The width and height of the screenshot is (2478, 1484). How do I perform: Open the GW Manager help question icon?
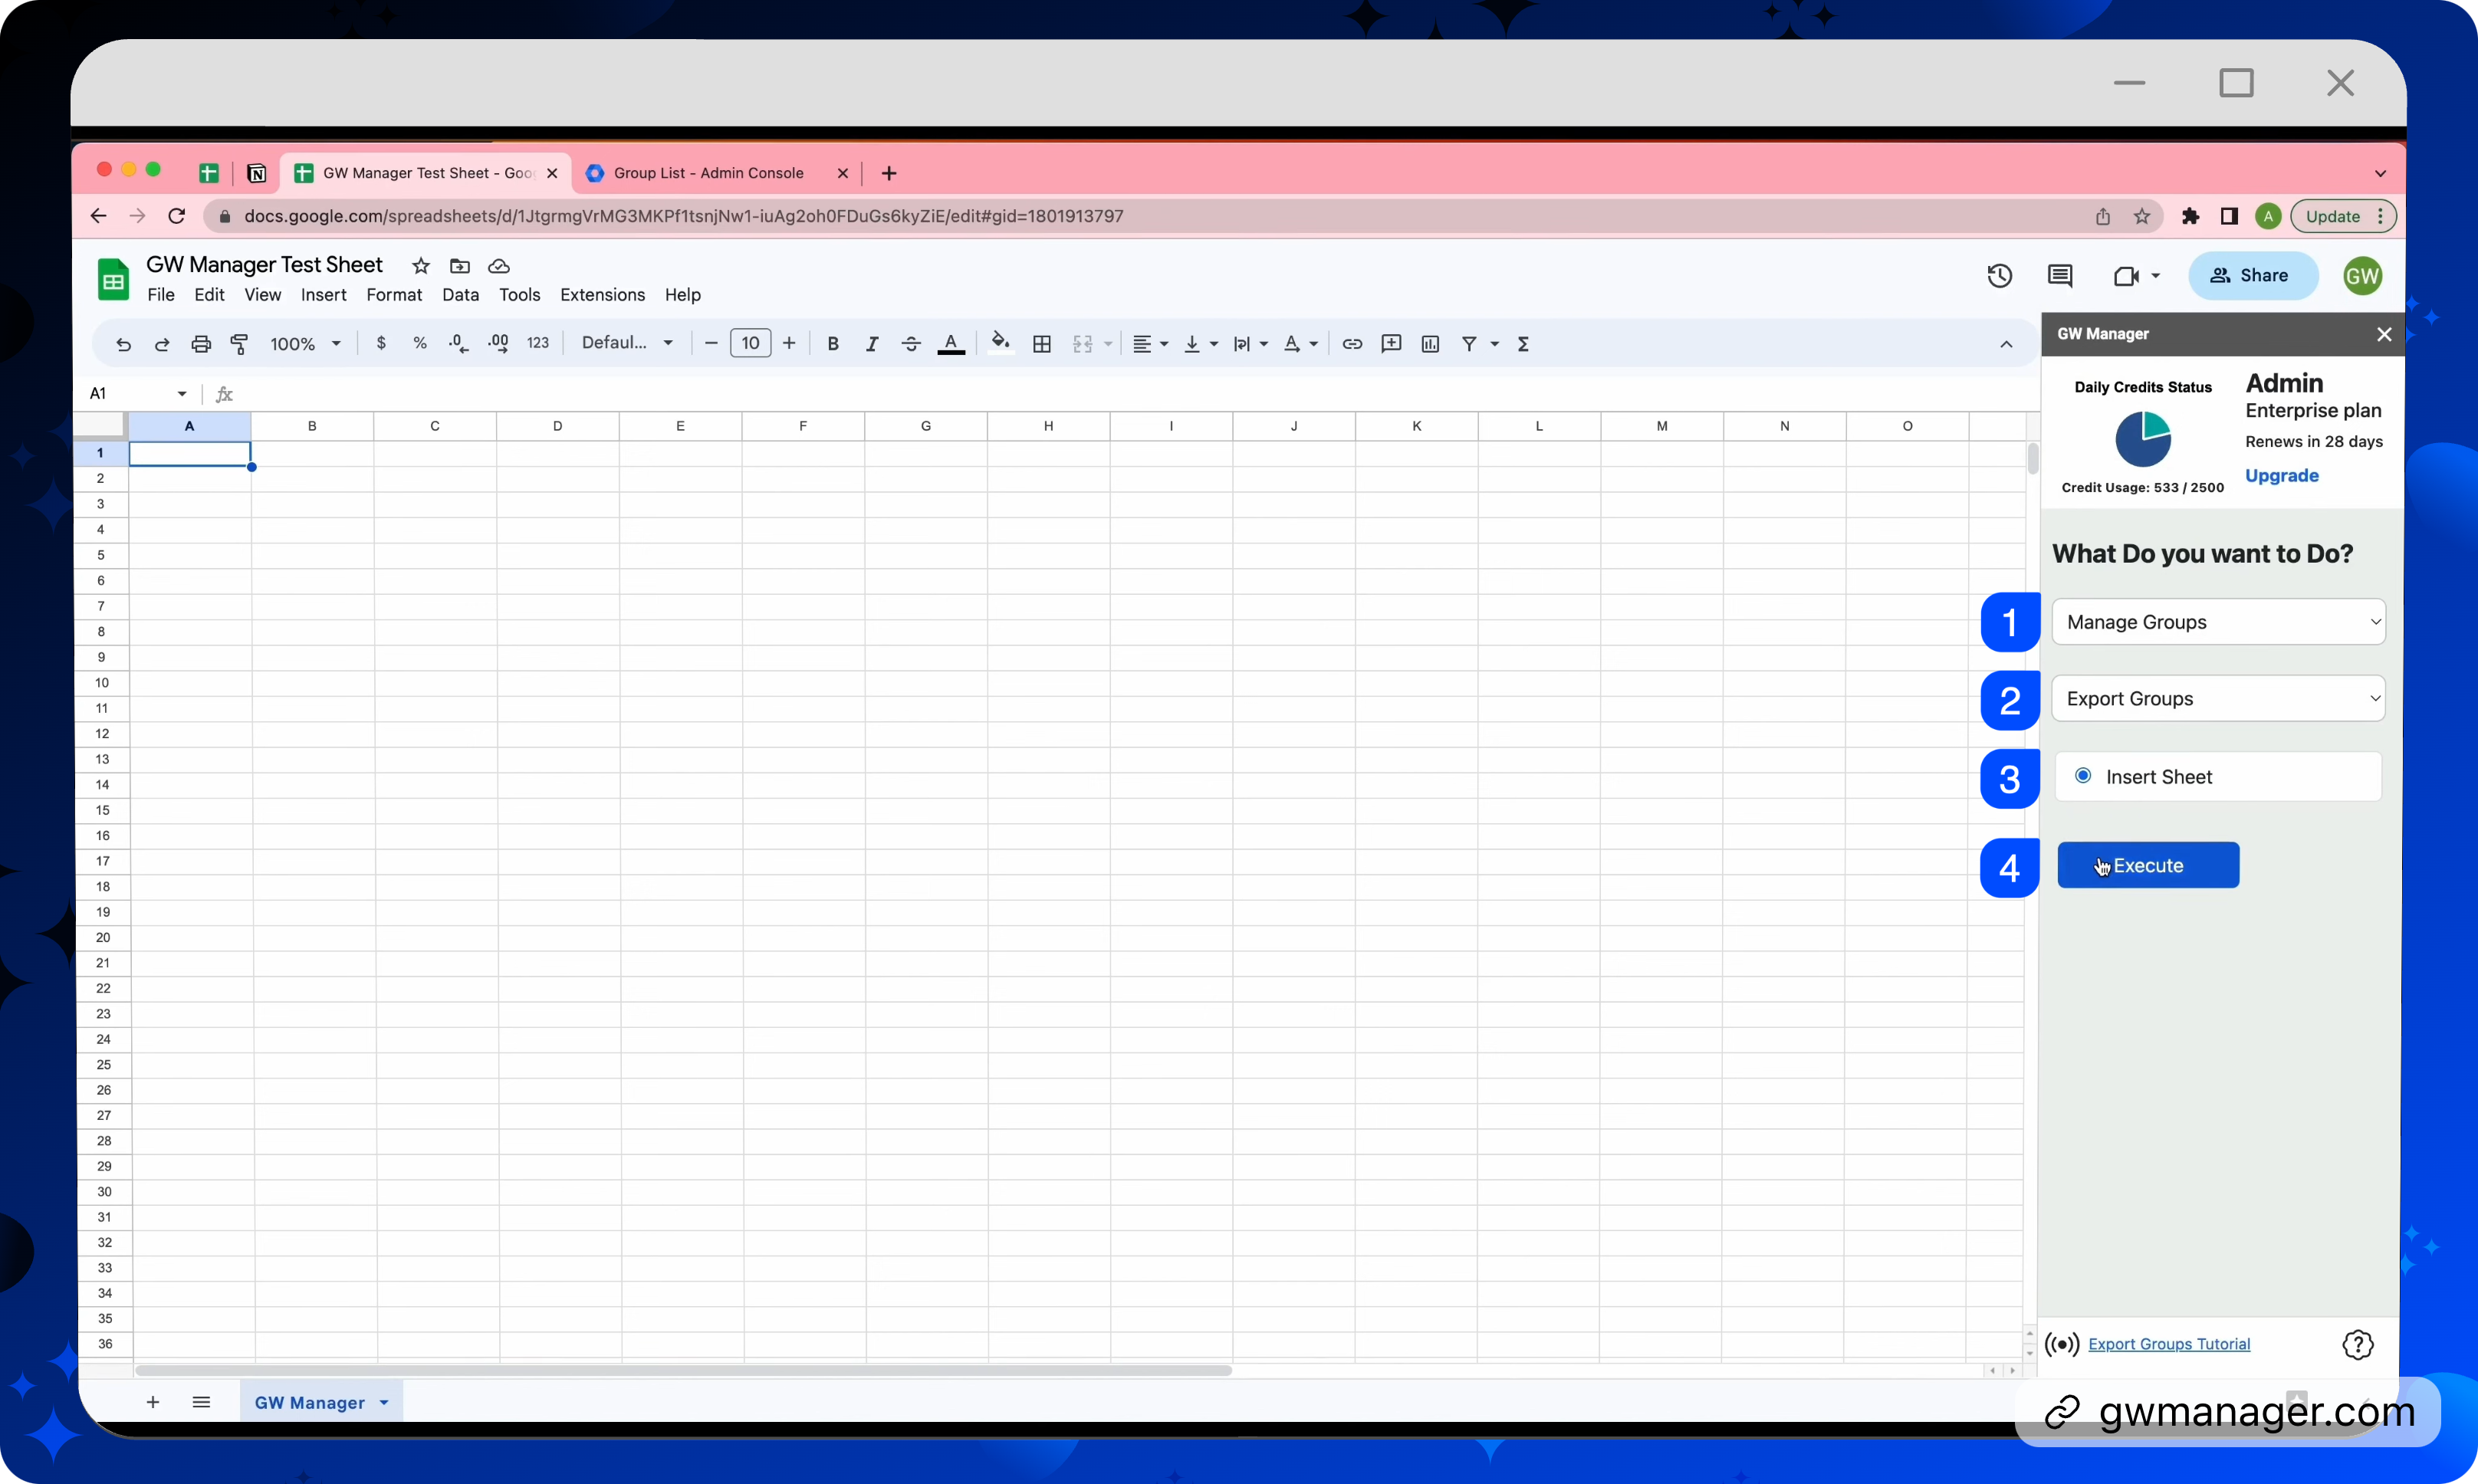tap(2358, 1345)
